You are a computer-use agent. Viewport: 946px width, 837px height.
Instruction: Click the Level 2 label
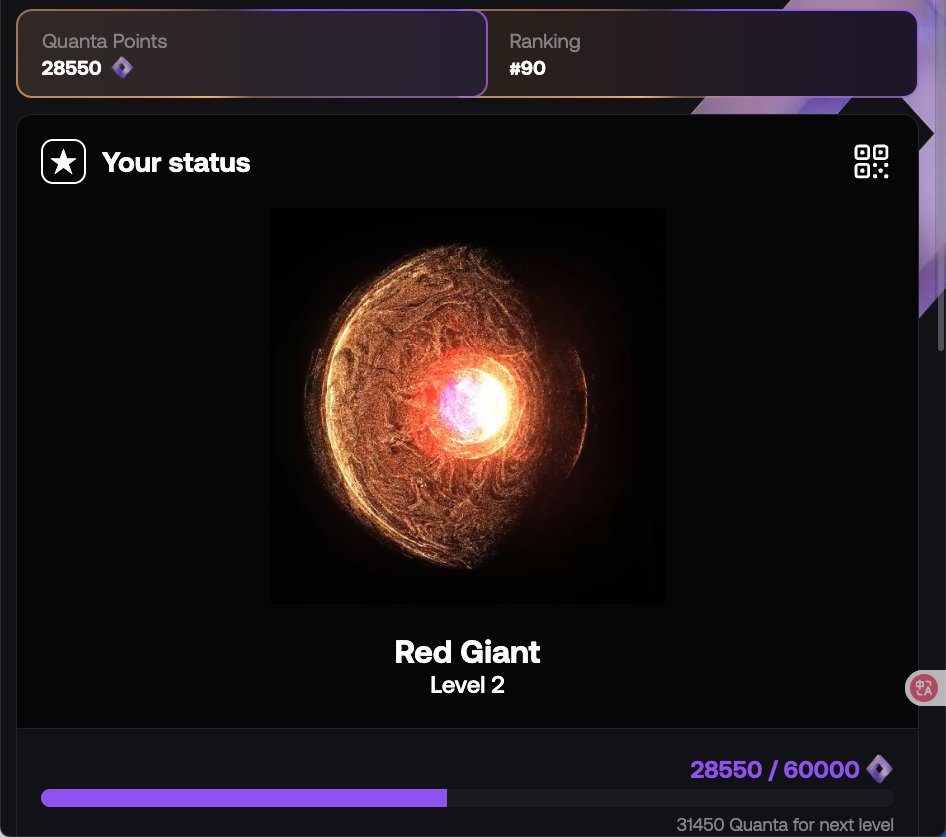coord(468,685)
